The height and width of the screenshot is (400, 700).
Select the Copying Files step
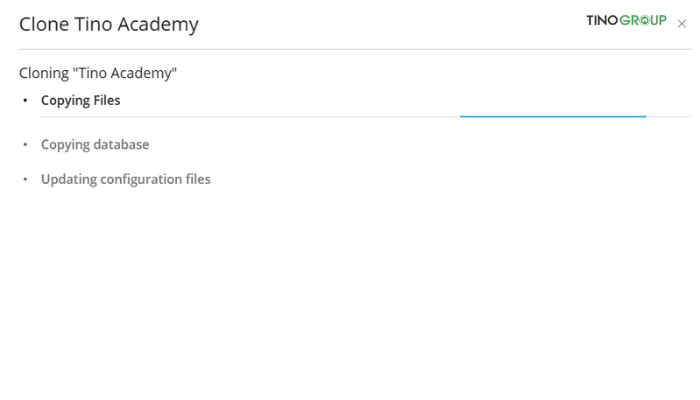[x=80, y=100]
